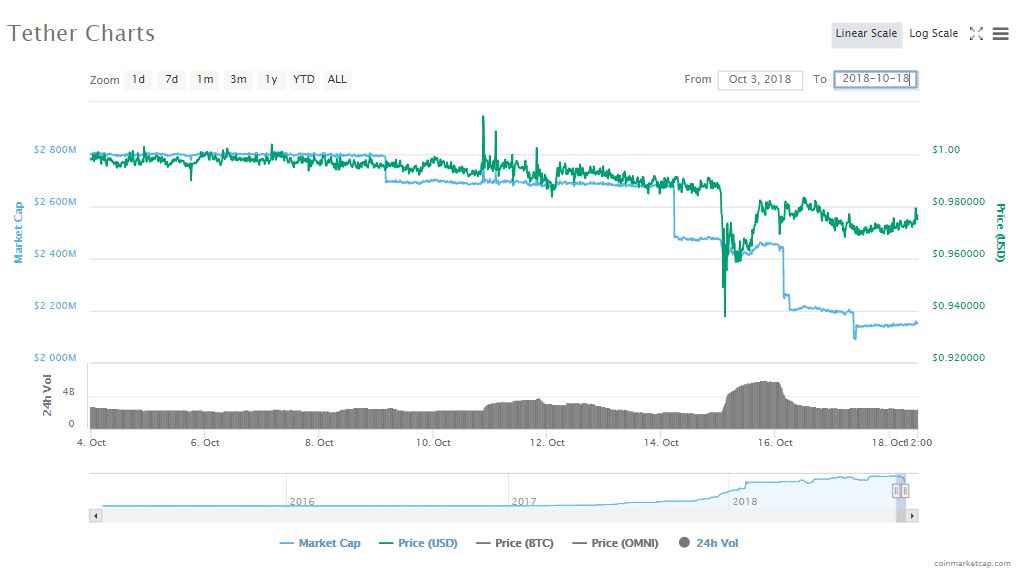Show Price (BTC) series via legend

(x=515, y=543)
